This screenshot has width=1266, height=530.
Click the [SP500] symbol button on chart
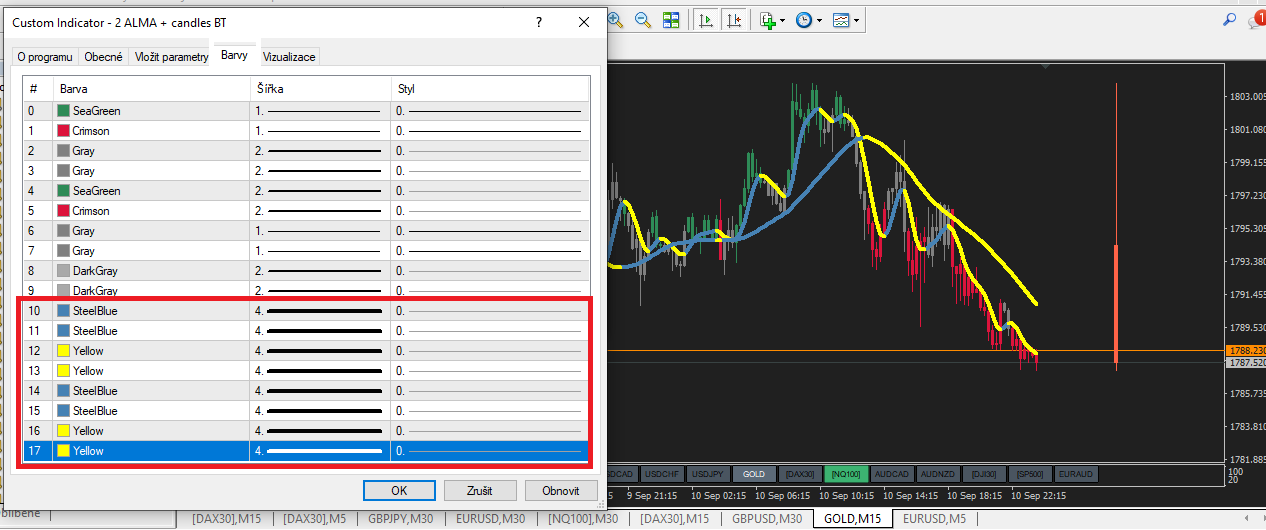(1030, 473)
